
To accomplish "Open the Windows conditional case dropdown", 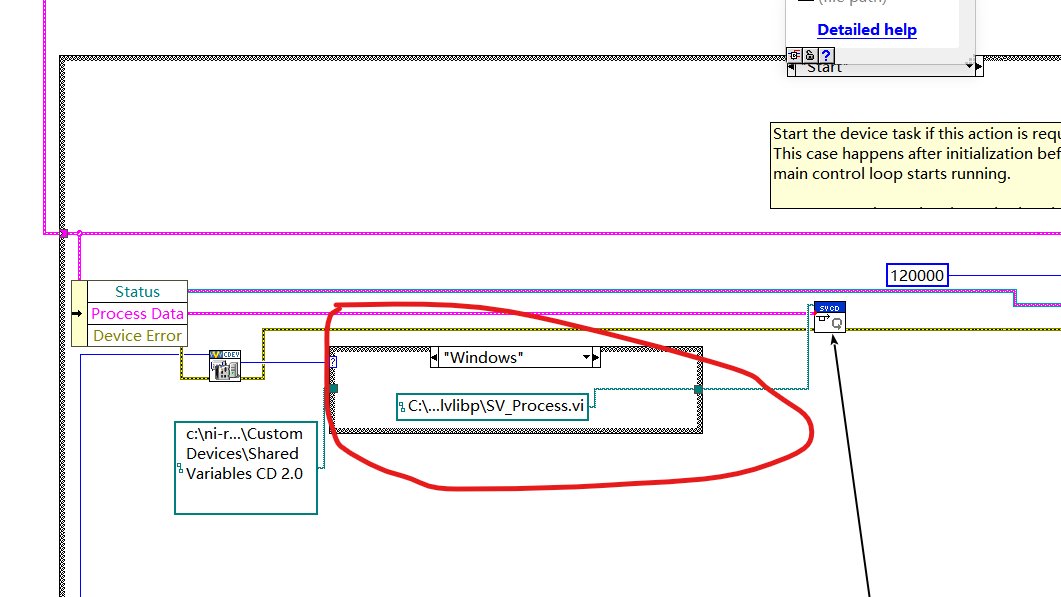I will coord(585,357).
